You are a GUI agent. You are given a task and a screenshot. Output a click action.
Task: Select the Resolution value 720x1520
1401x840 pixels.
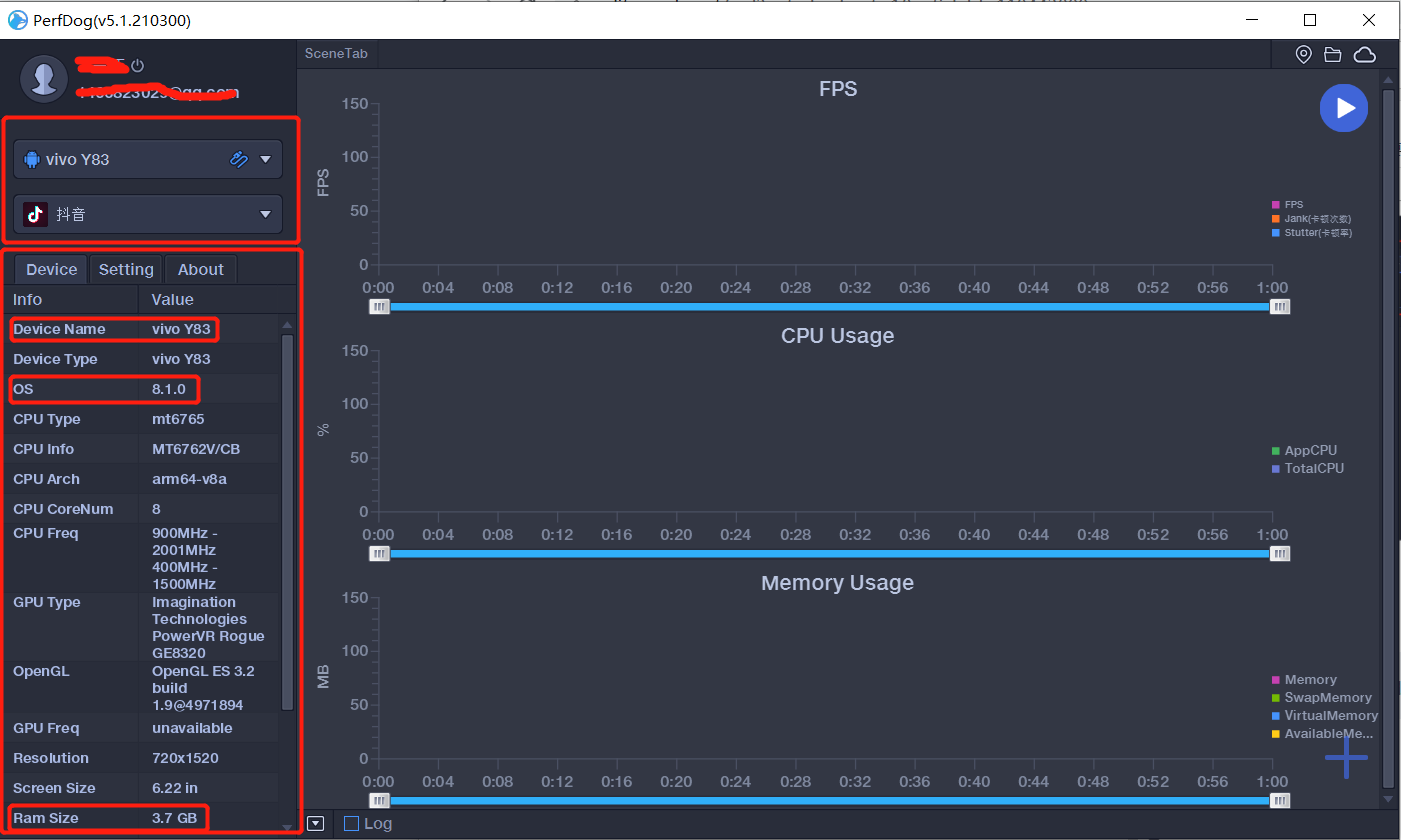(185, 758)
